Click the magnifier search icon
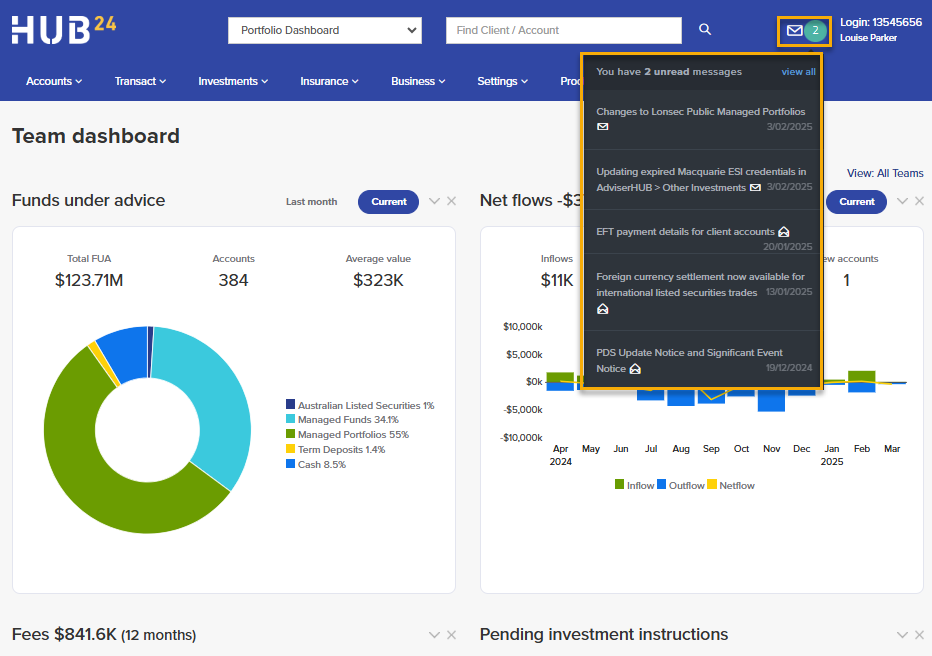This screenshot has width=932, height=656. click(x=705, y=30)
